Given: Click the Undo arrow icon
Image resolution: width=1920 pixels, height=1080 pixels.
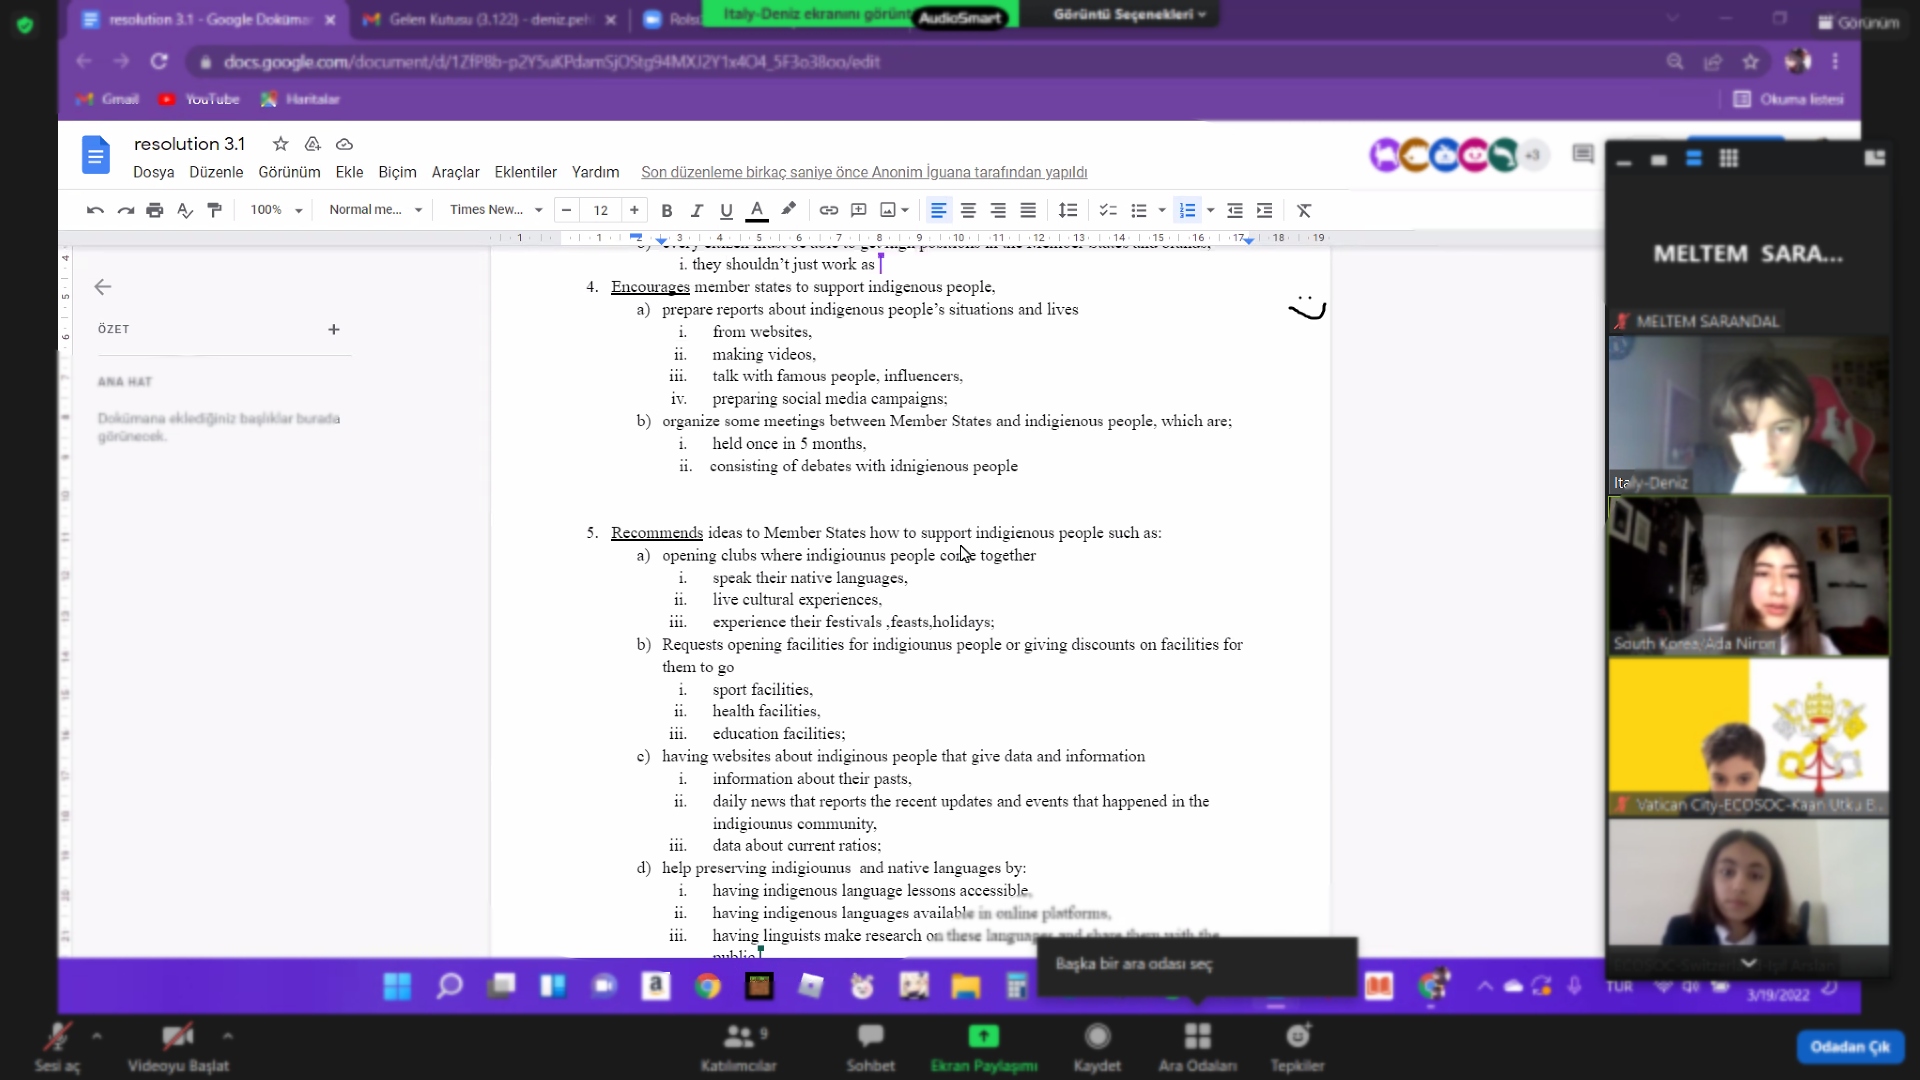Looking at the screenshot, I should (95, 210).
